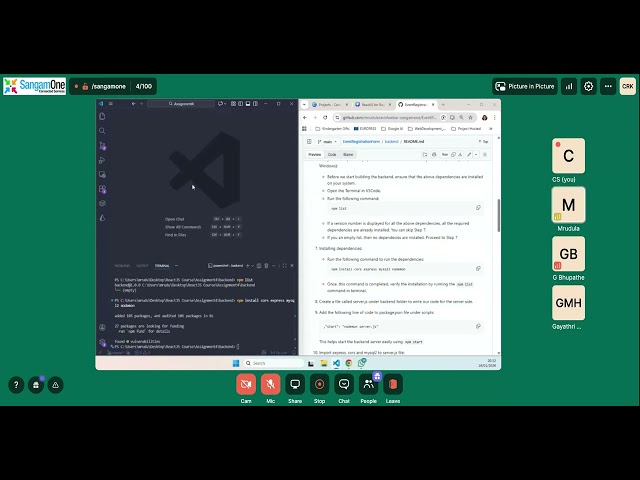Expand the bookmarks overflow chevron

(x=491, y=129)
